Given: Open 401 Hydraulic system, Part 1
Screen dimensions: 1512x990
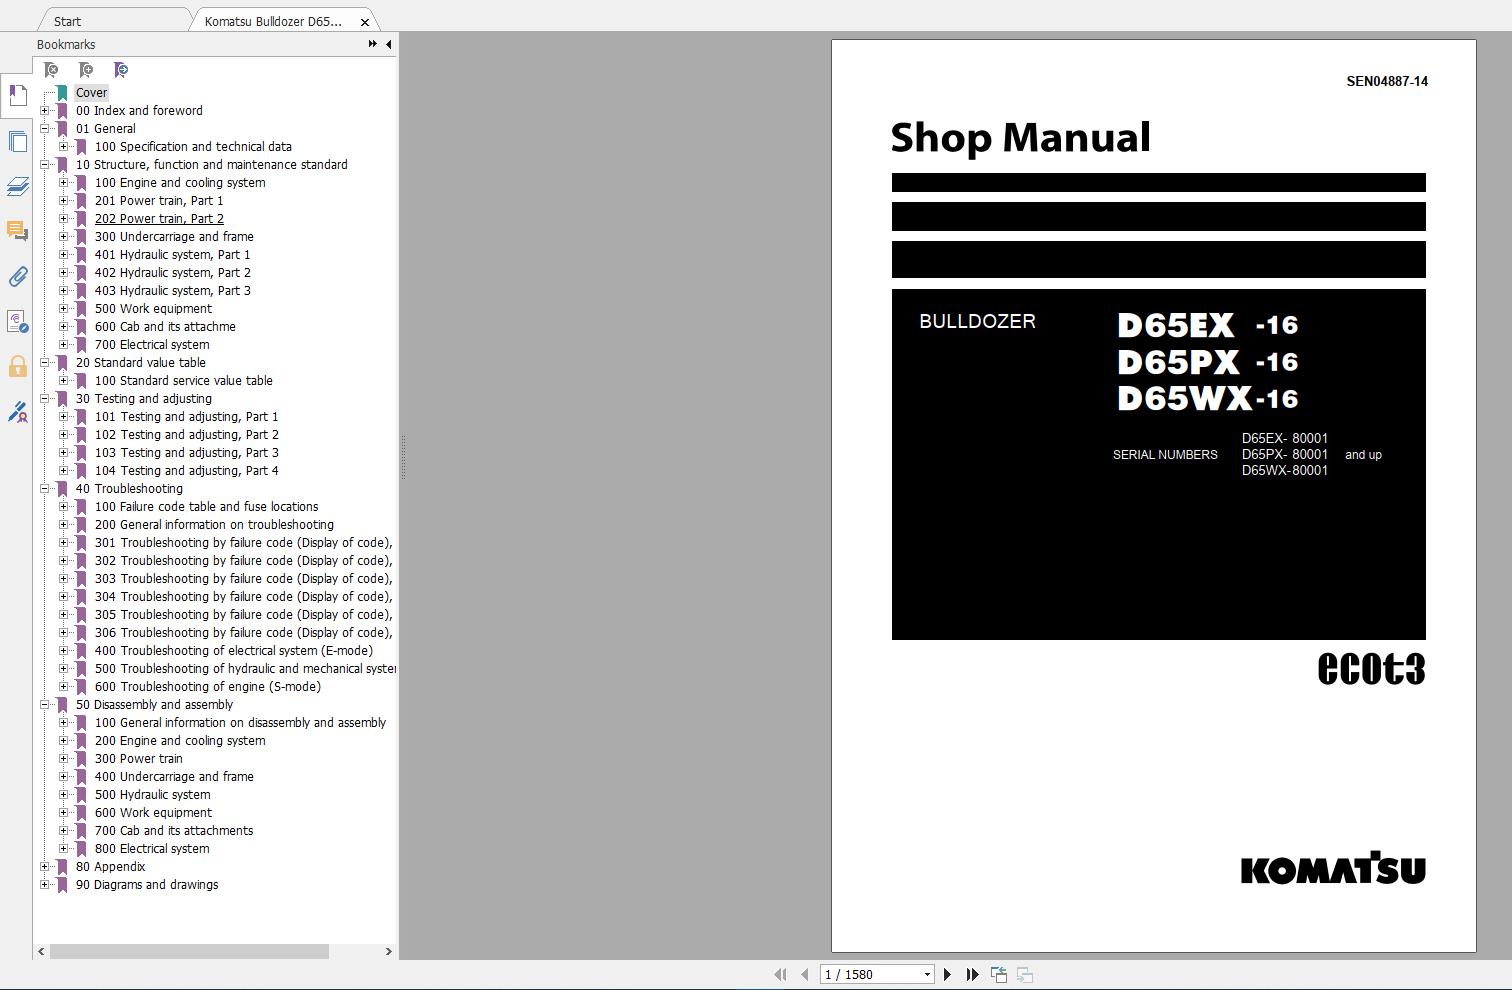Looking at the screenshot, I should tap(172, 255).
